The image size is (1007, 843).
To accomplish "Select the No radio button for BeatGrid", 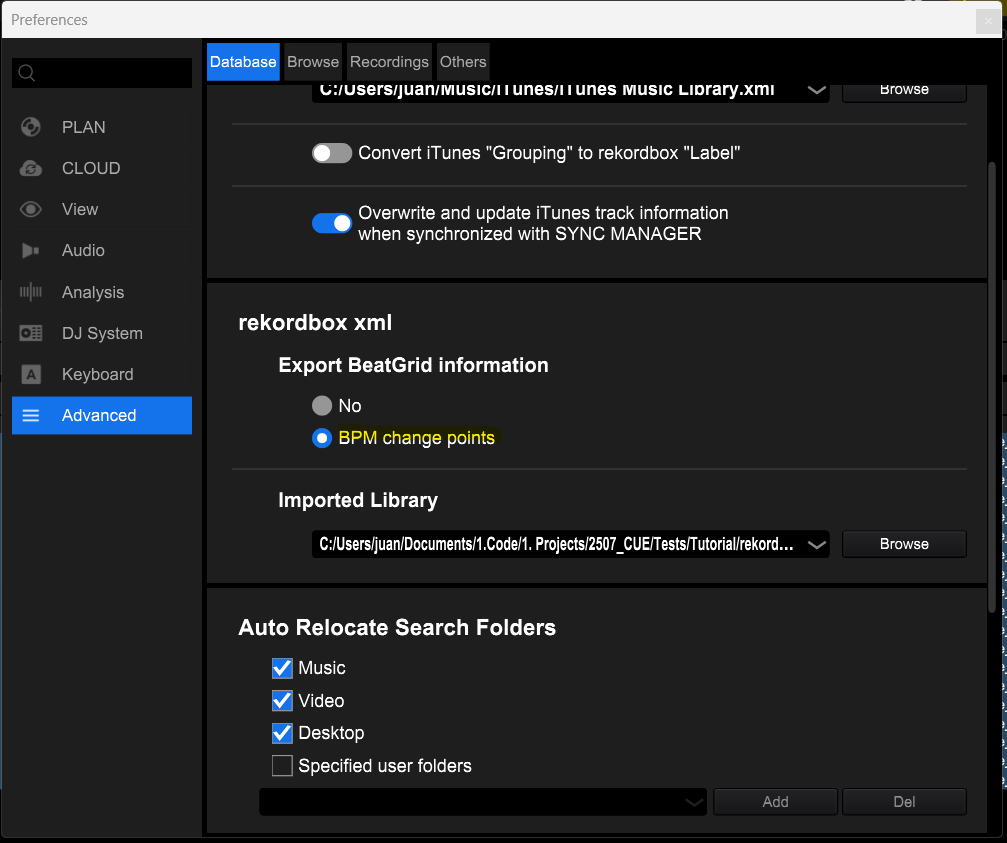I will [322, 406].
